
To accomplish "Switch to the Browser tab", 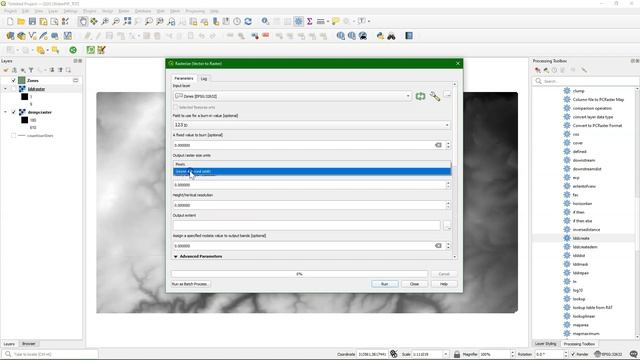I will [x=29, y=344].
